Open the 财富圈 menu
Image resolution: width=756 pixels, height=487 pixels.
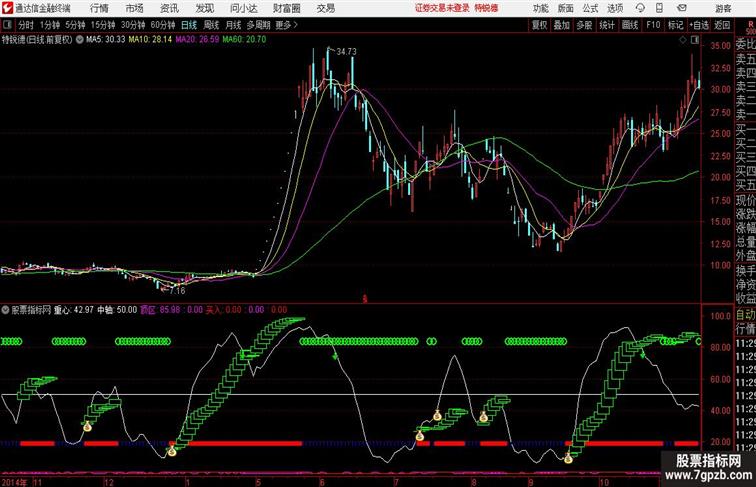pyautogui.click(x=287, y=8)
